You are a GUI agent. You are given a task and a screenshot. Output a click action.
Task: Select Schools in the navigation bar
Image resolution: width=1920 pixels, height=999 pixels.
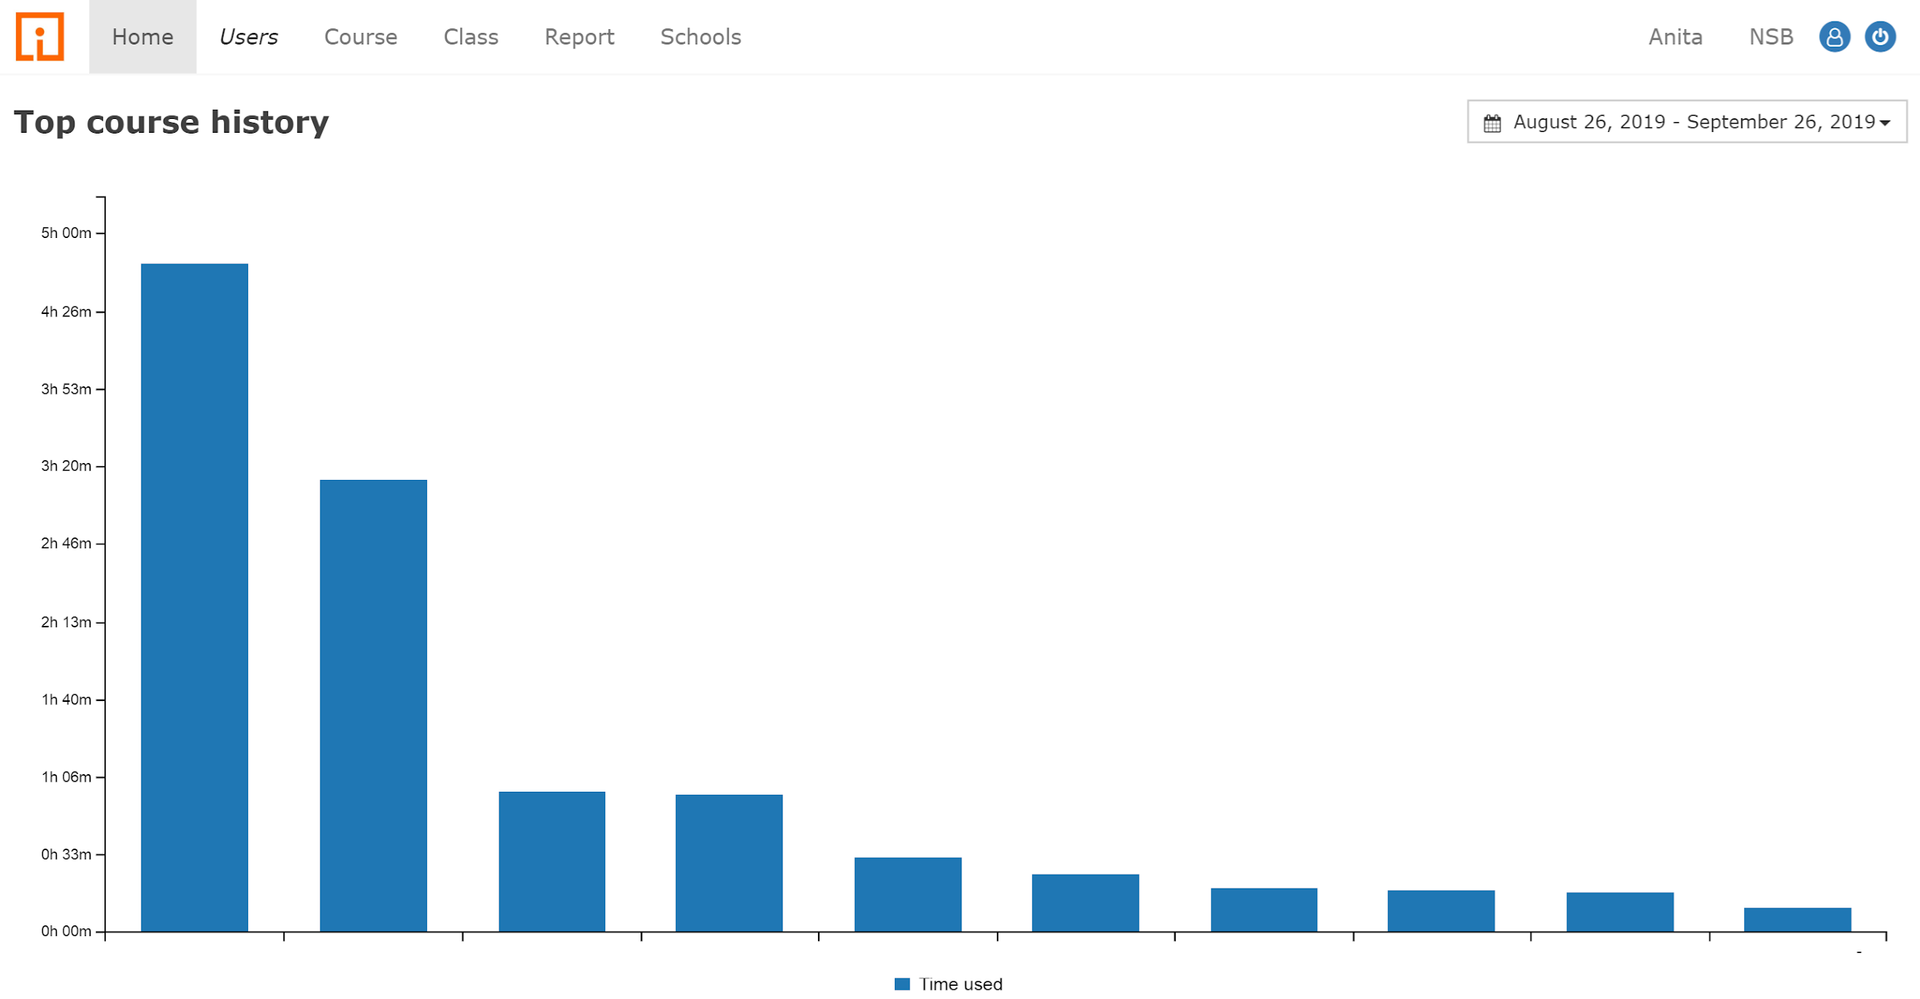(x=700, y=37)
